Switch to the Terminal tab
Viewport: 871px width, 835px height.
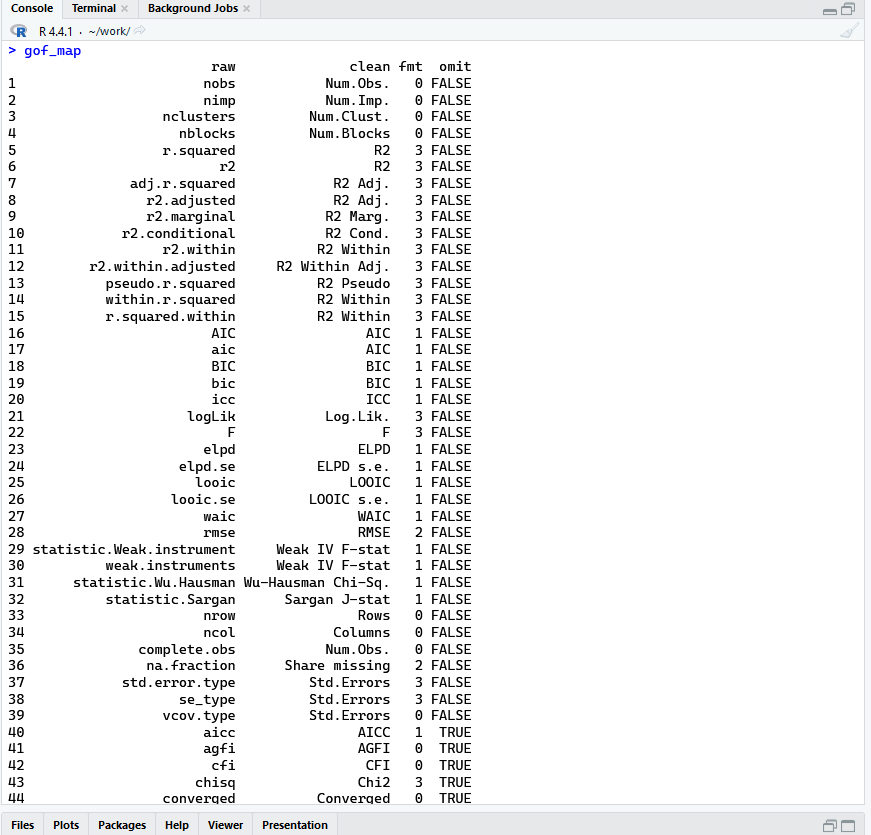tap(93, 9)
